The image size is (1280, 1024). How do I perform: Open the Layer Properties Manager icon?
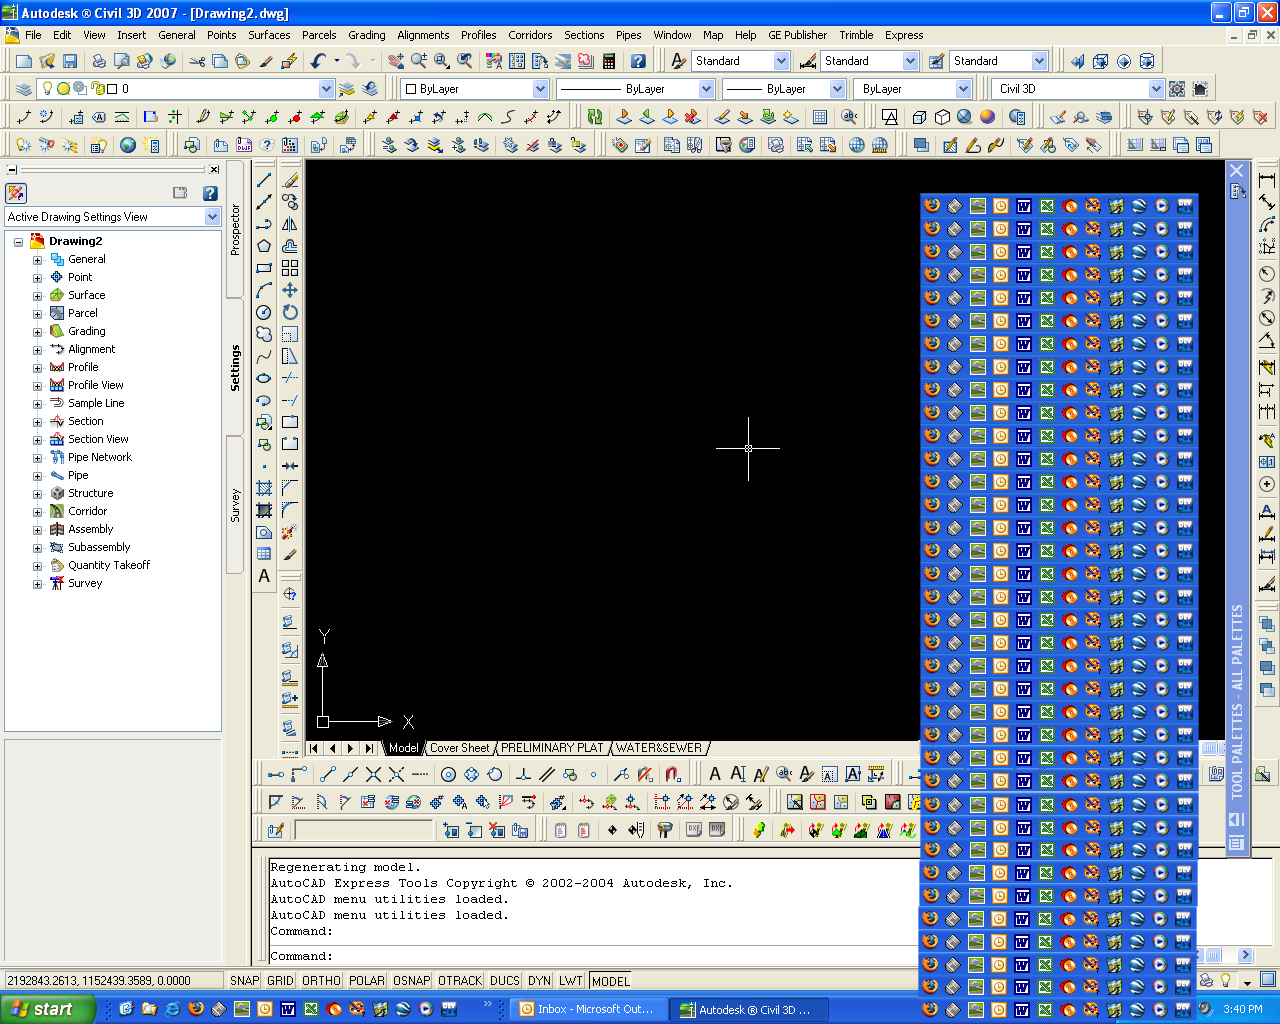click(x=24, y=89)
